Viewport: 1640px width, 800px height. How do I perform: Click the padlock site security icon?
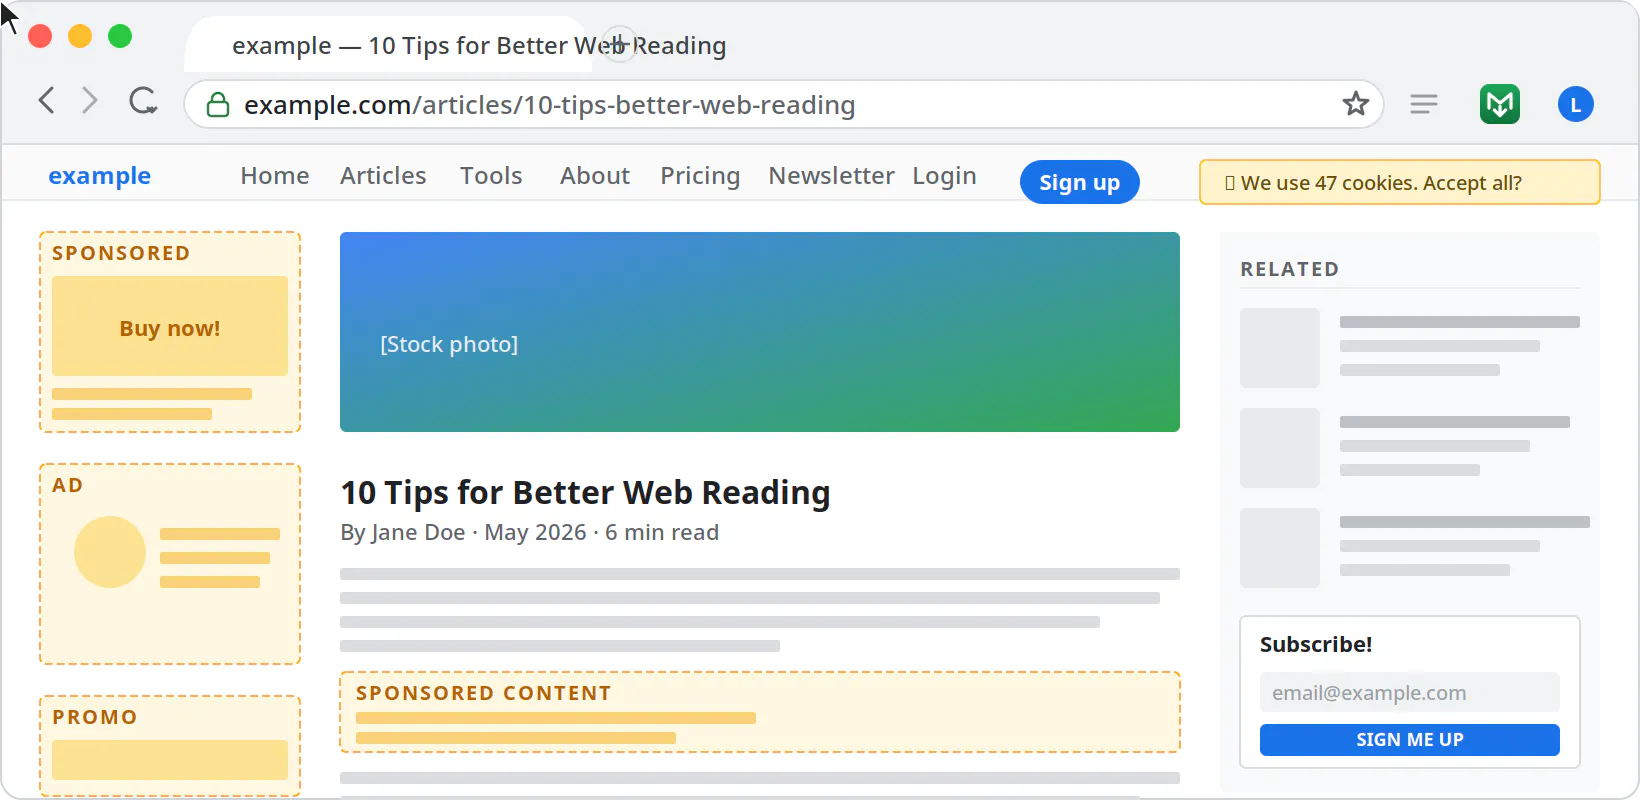tap(218, 104)
